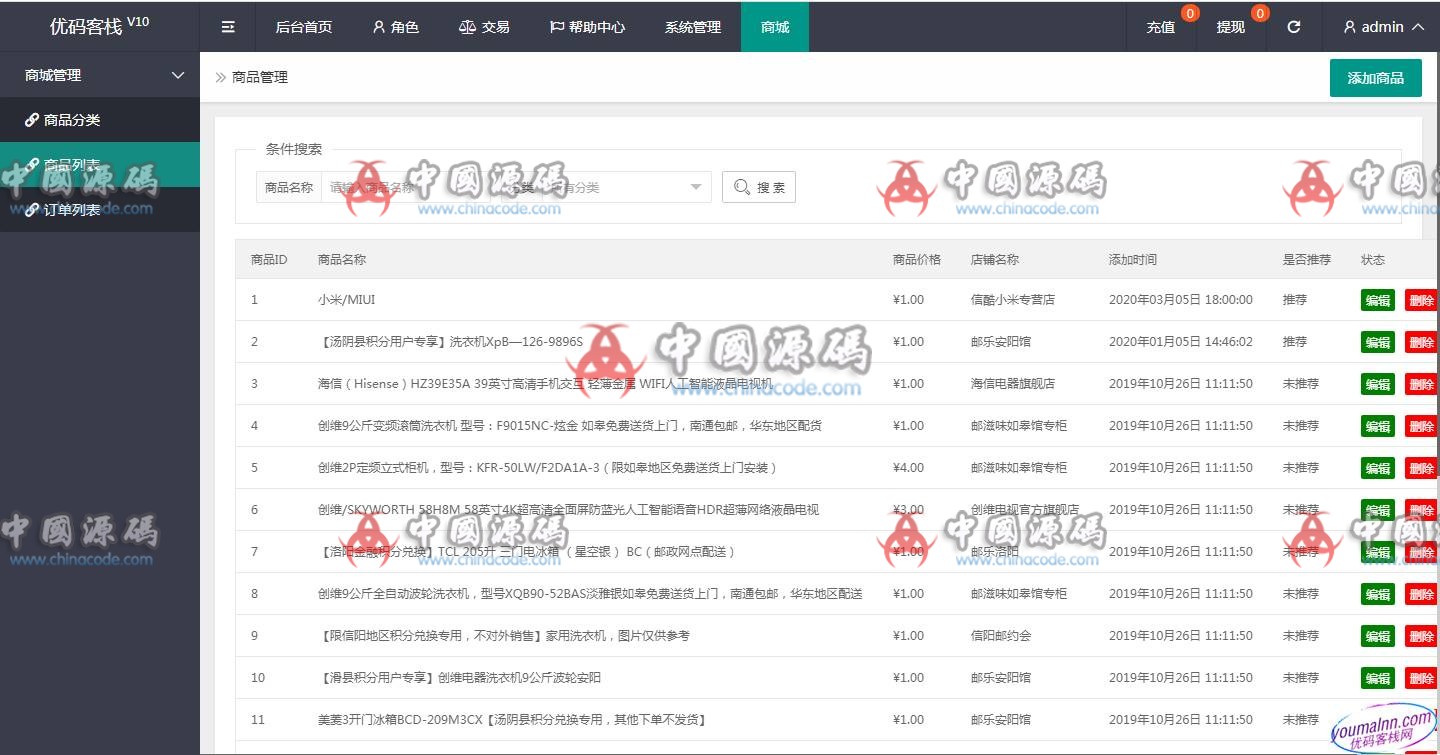The image size is (1440, 755).
Task: Open the 系统管理 menu
Action: [x=692, y=27]
